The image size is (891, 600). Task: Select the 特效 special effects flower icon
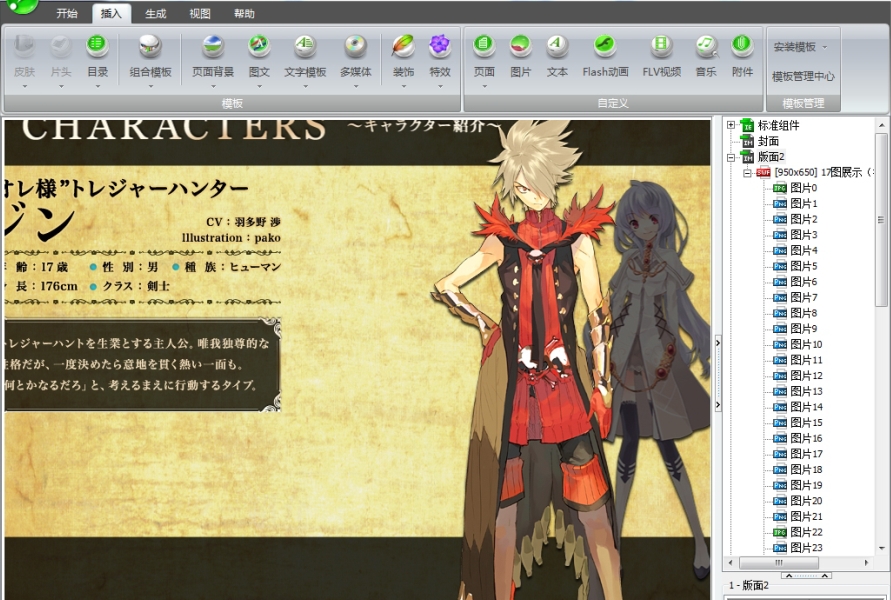pyautogui.click(x=440, y=46)
